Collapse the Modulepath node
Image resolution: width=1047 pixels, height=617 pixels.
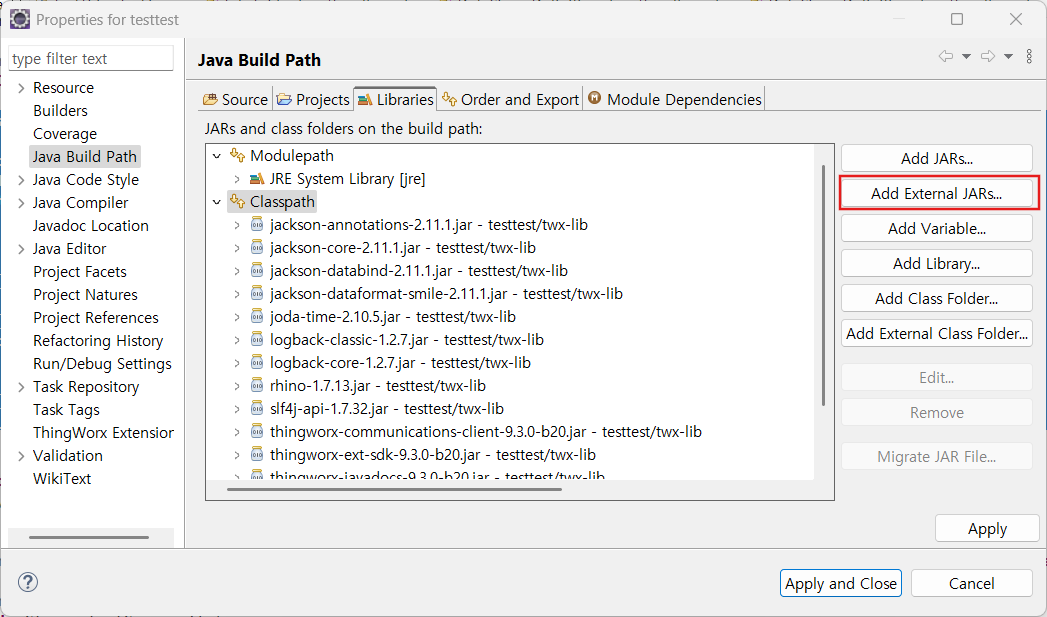217,156
